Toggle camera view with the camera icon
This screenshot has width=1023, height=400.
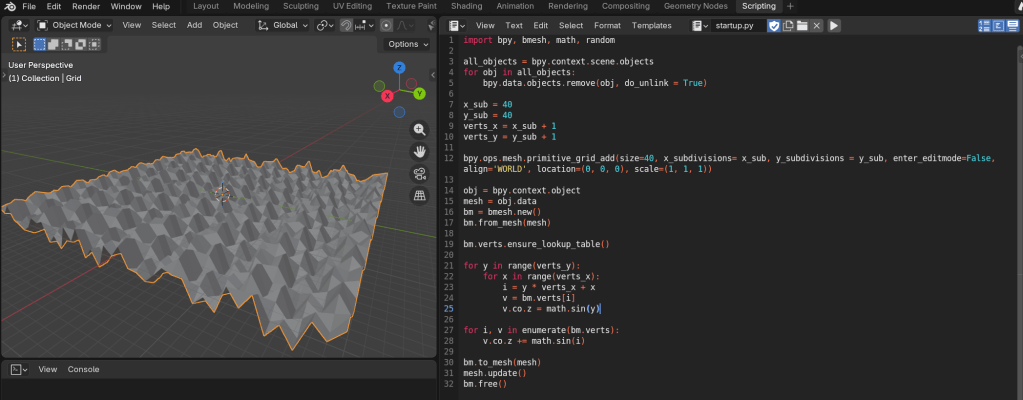(420, 174)
